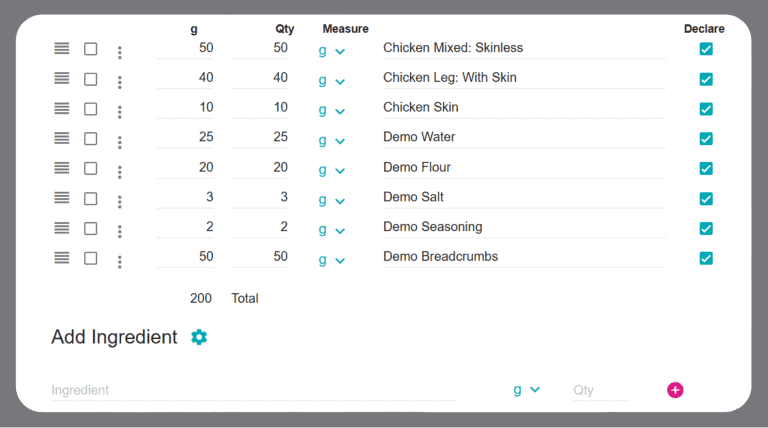This screenshot has height=428, width=768.
Task: Open three-dot menu for Chicken Leg row
Action: 120,82
